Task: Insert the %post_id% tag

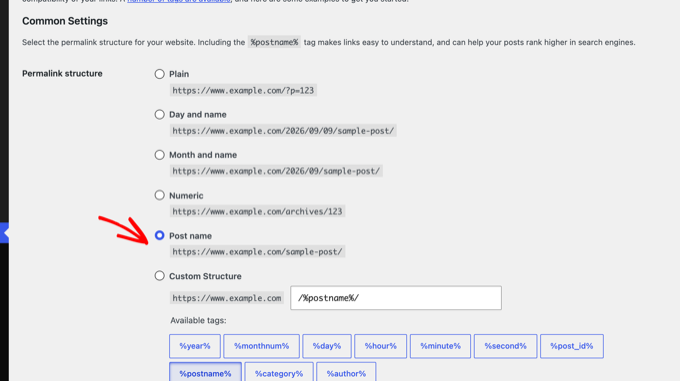Action: click(572, 346)
